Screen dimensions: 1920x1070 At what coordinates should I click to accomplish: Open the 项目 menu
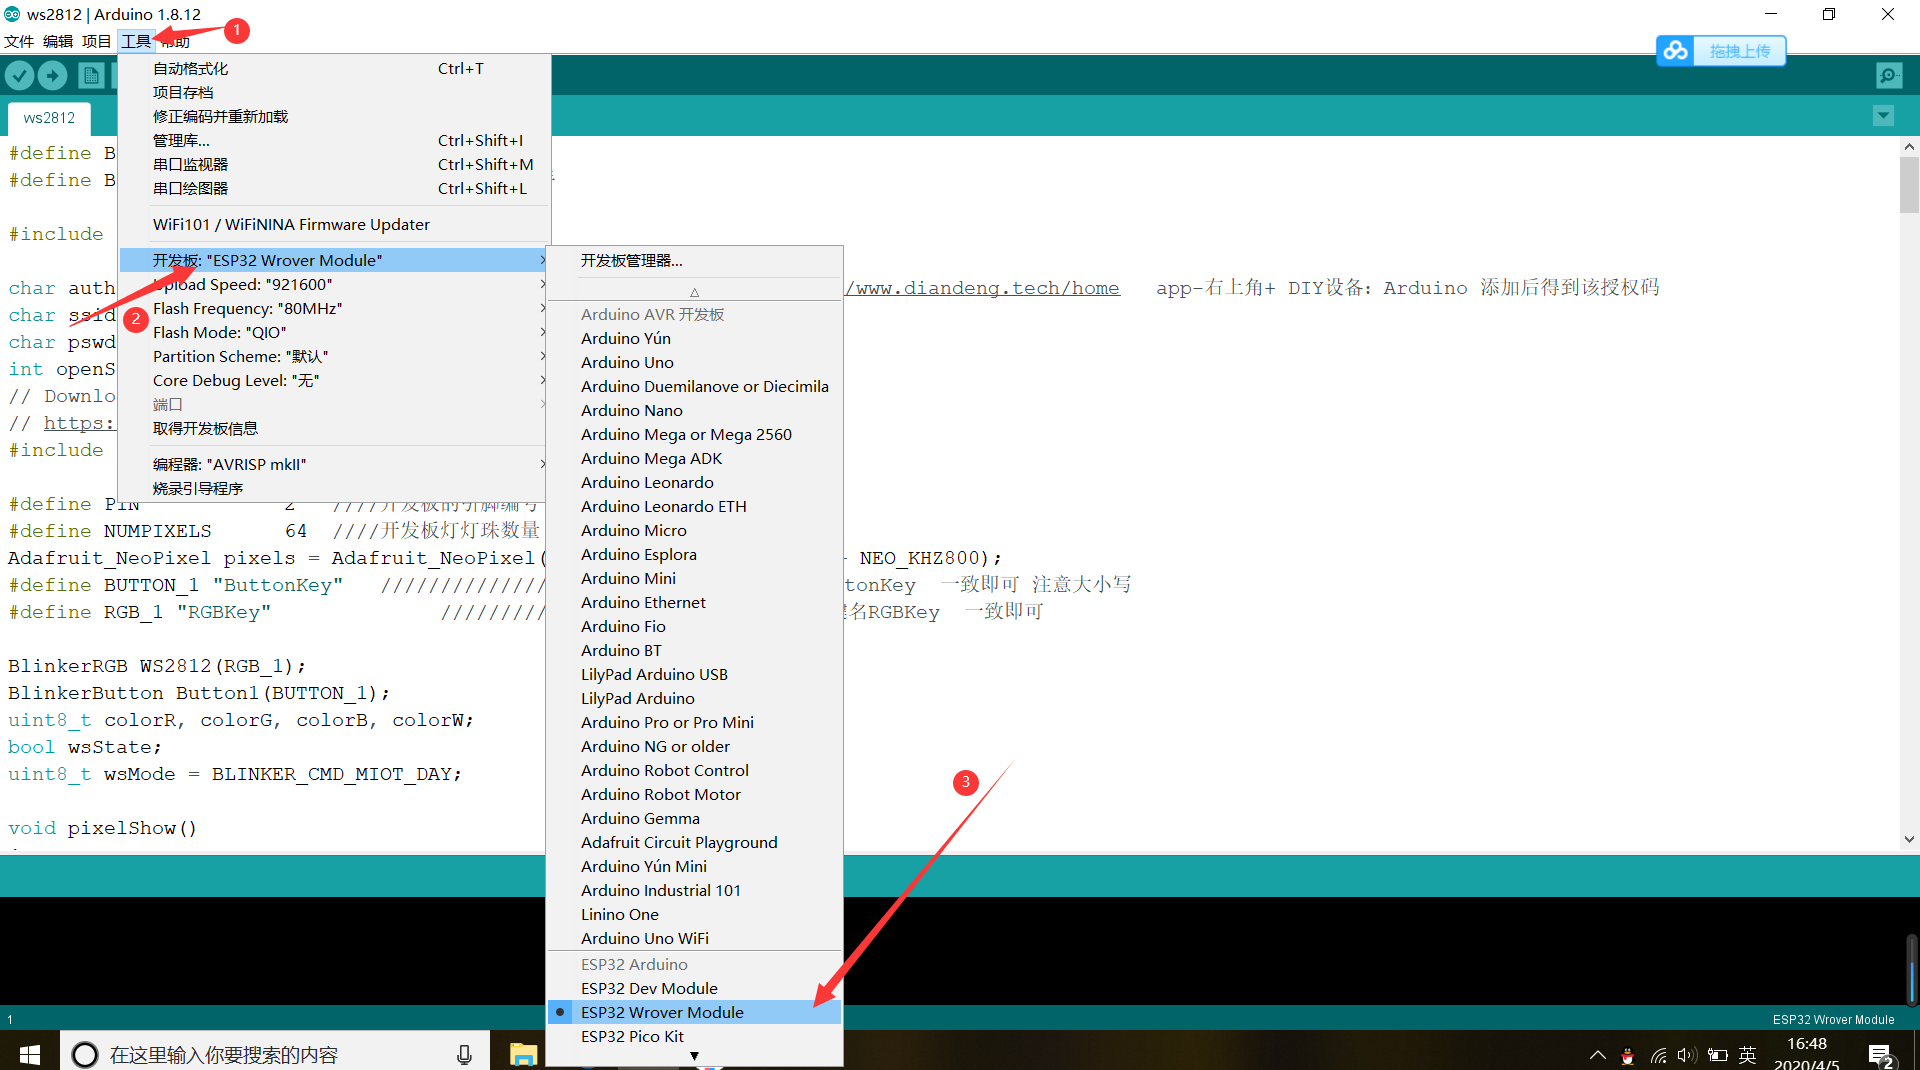coord(96,41)
